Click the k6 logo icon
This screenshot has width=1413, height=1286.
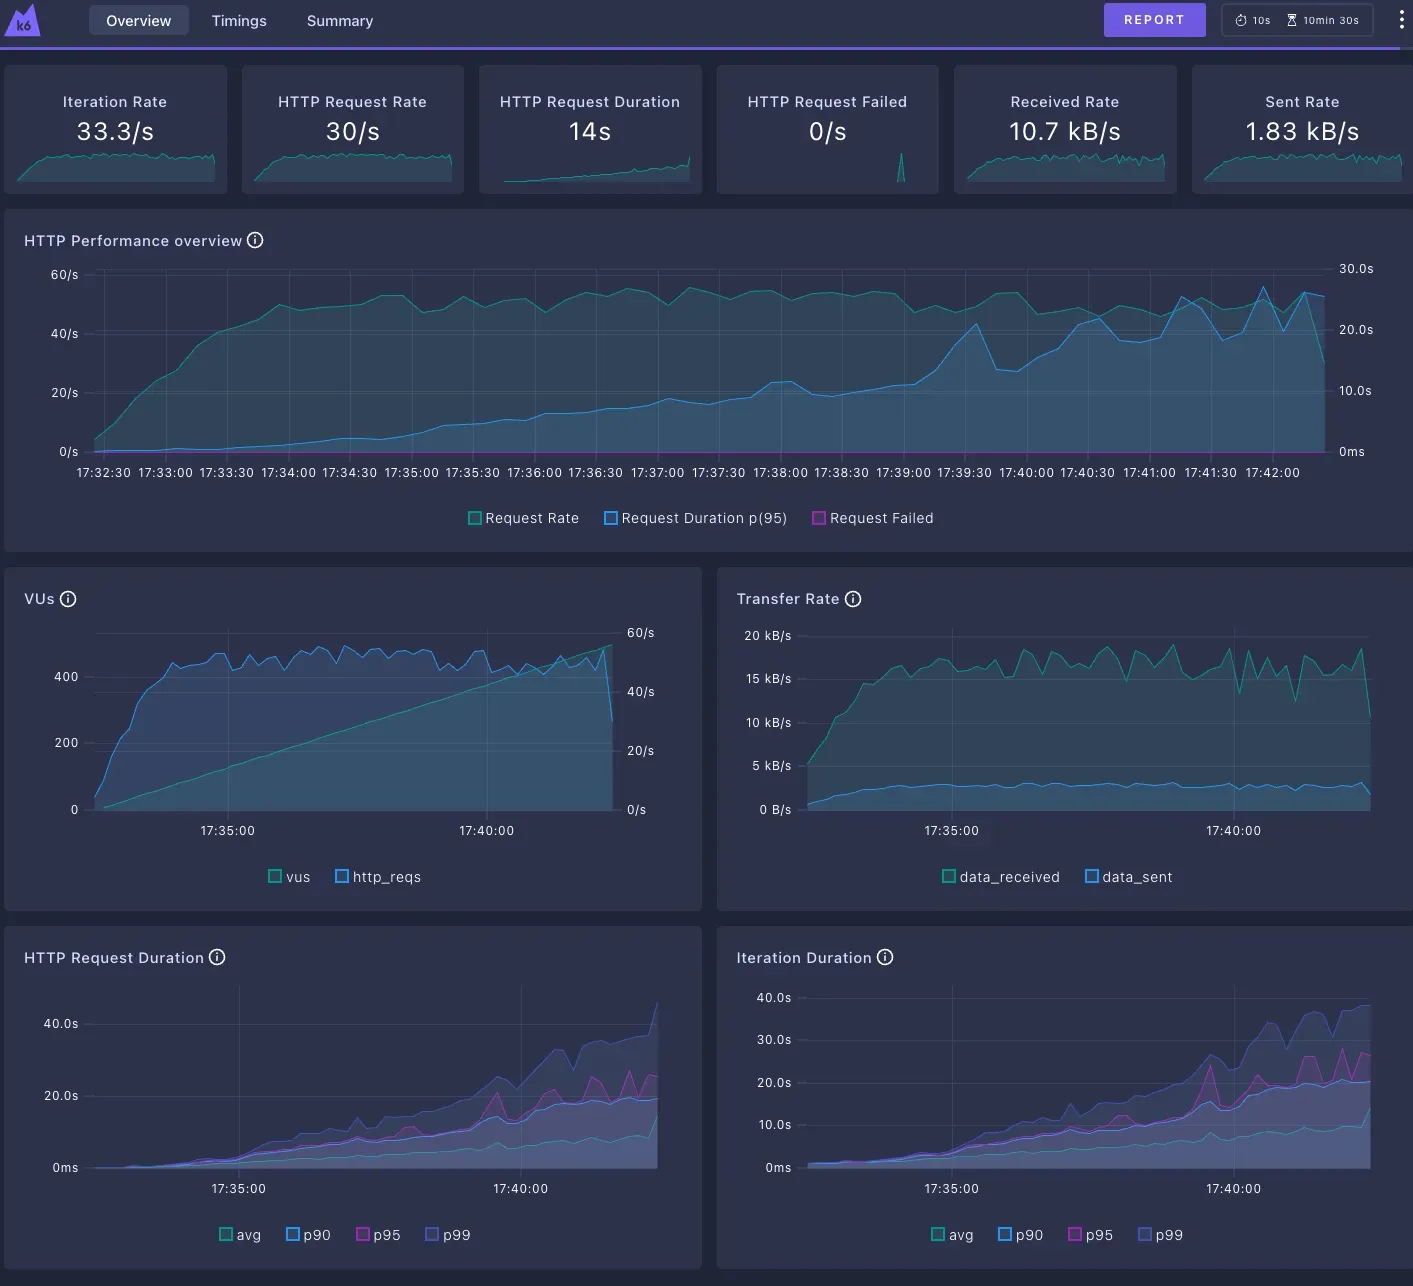(x=22, y=21)
